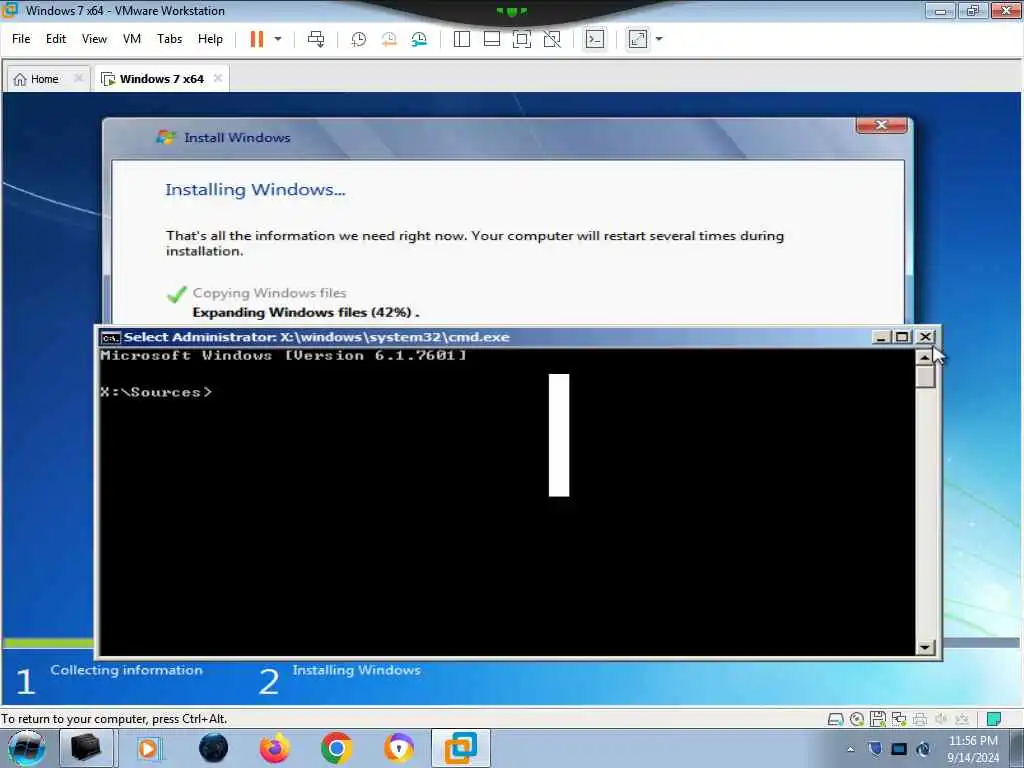Click the Expanding Windows files progress text
This screenshot has height=768, width=1024.
(x=306, y=312)
